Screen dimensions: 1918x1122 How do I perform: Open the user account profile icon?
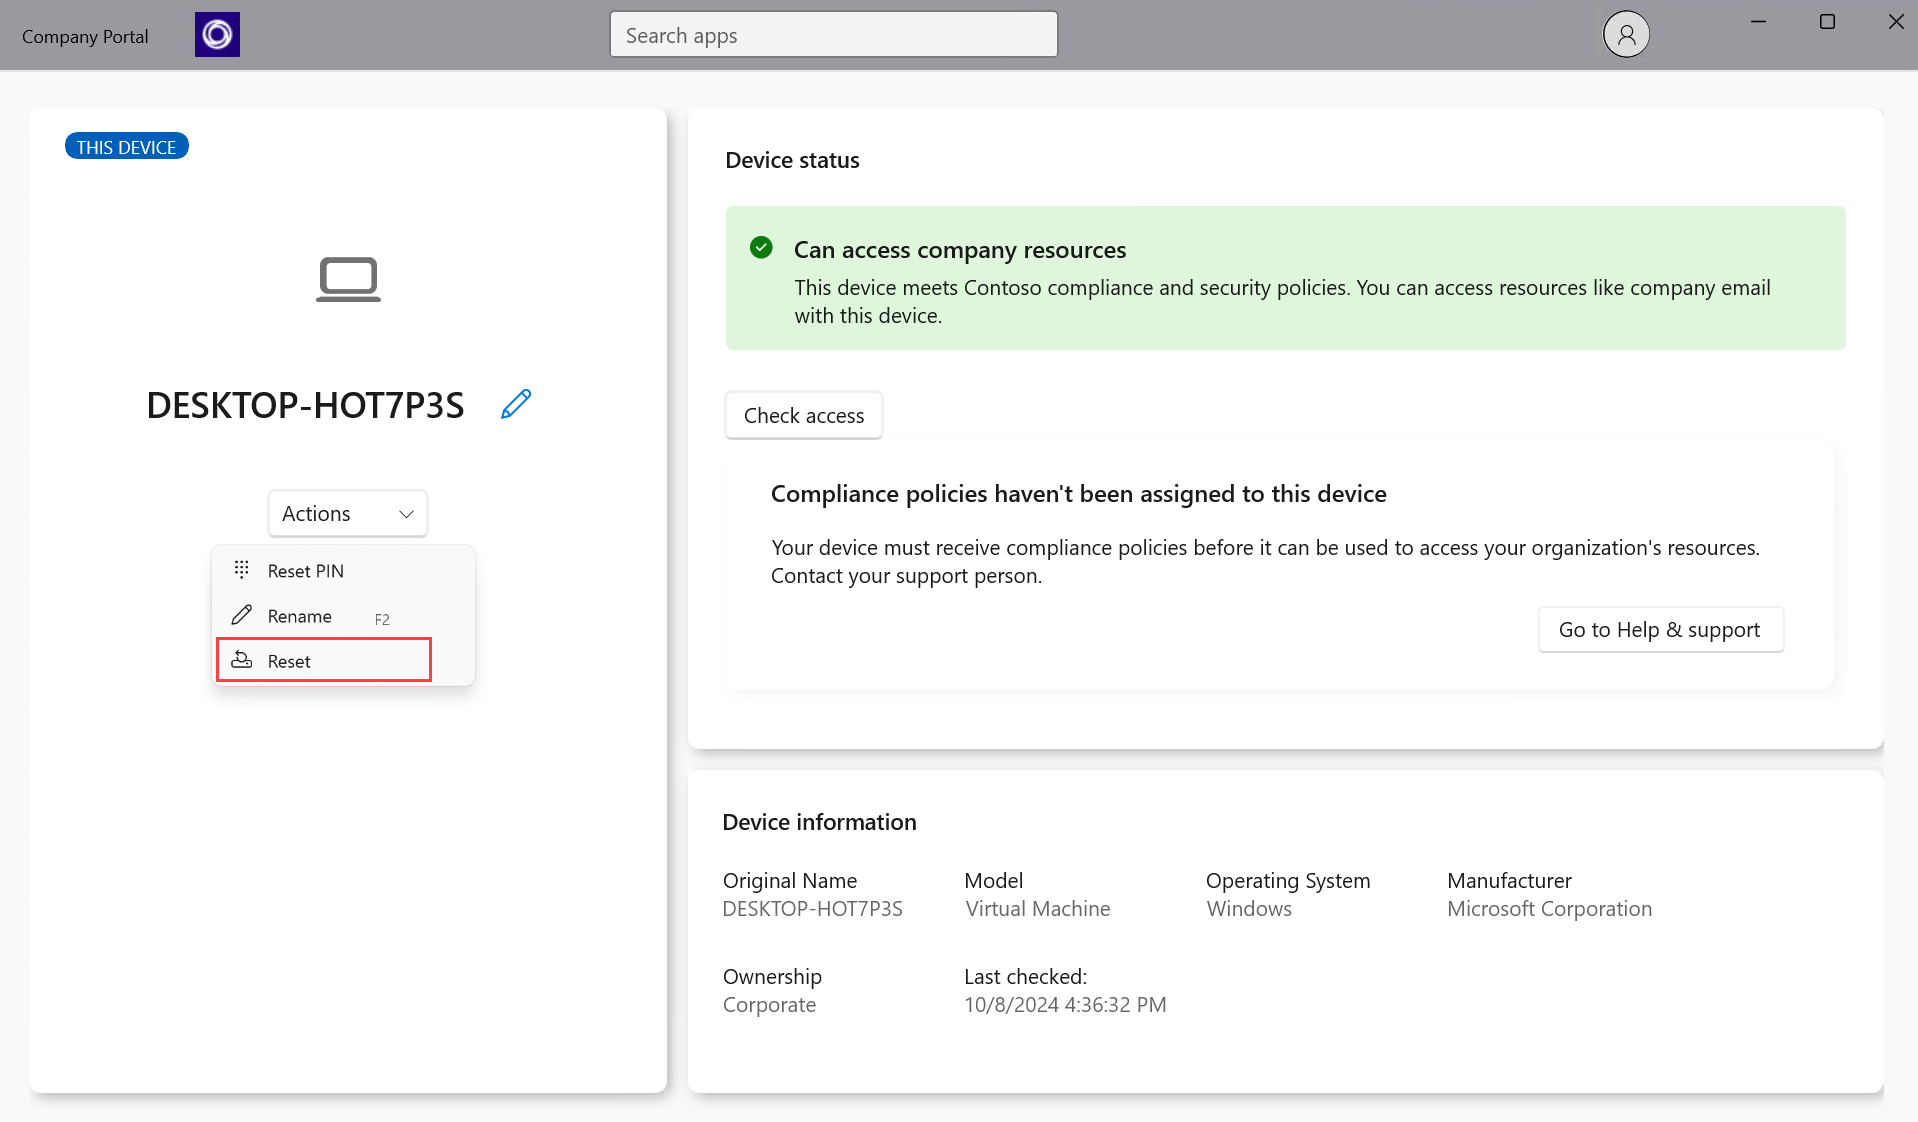pos(1625,33)
